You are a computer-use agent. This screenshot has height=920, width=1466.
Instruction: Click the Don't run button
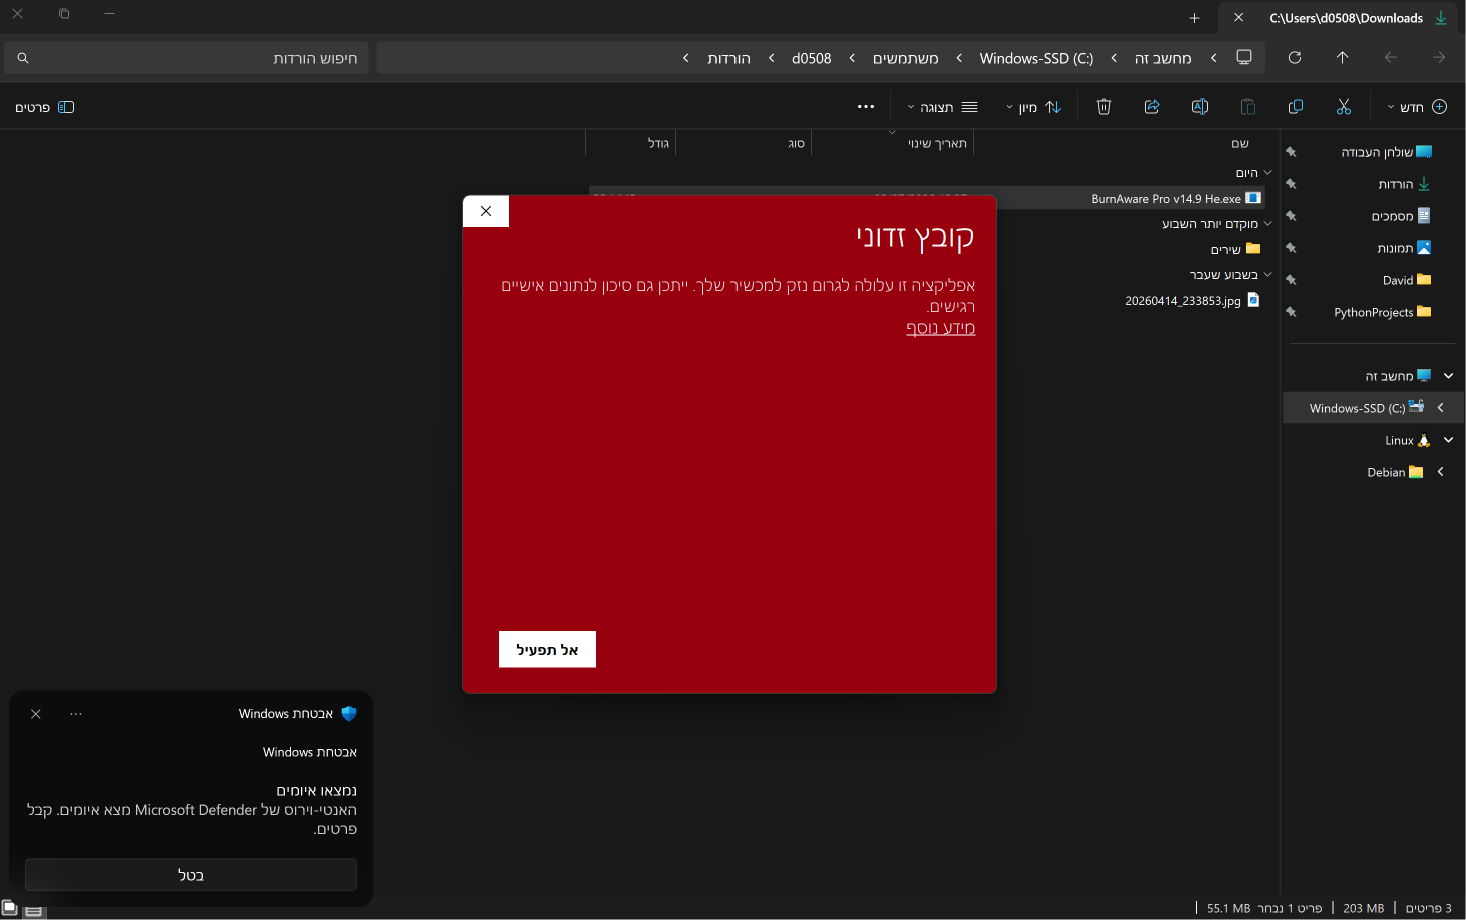[x=547, y=649]
